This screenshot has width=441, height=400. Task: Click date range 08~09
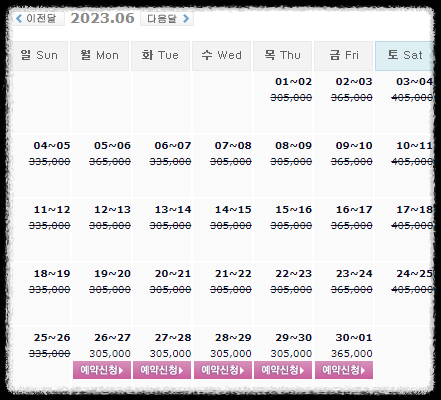293,146
